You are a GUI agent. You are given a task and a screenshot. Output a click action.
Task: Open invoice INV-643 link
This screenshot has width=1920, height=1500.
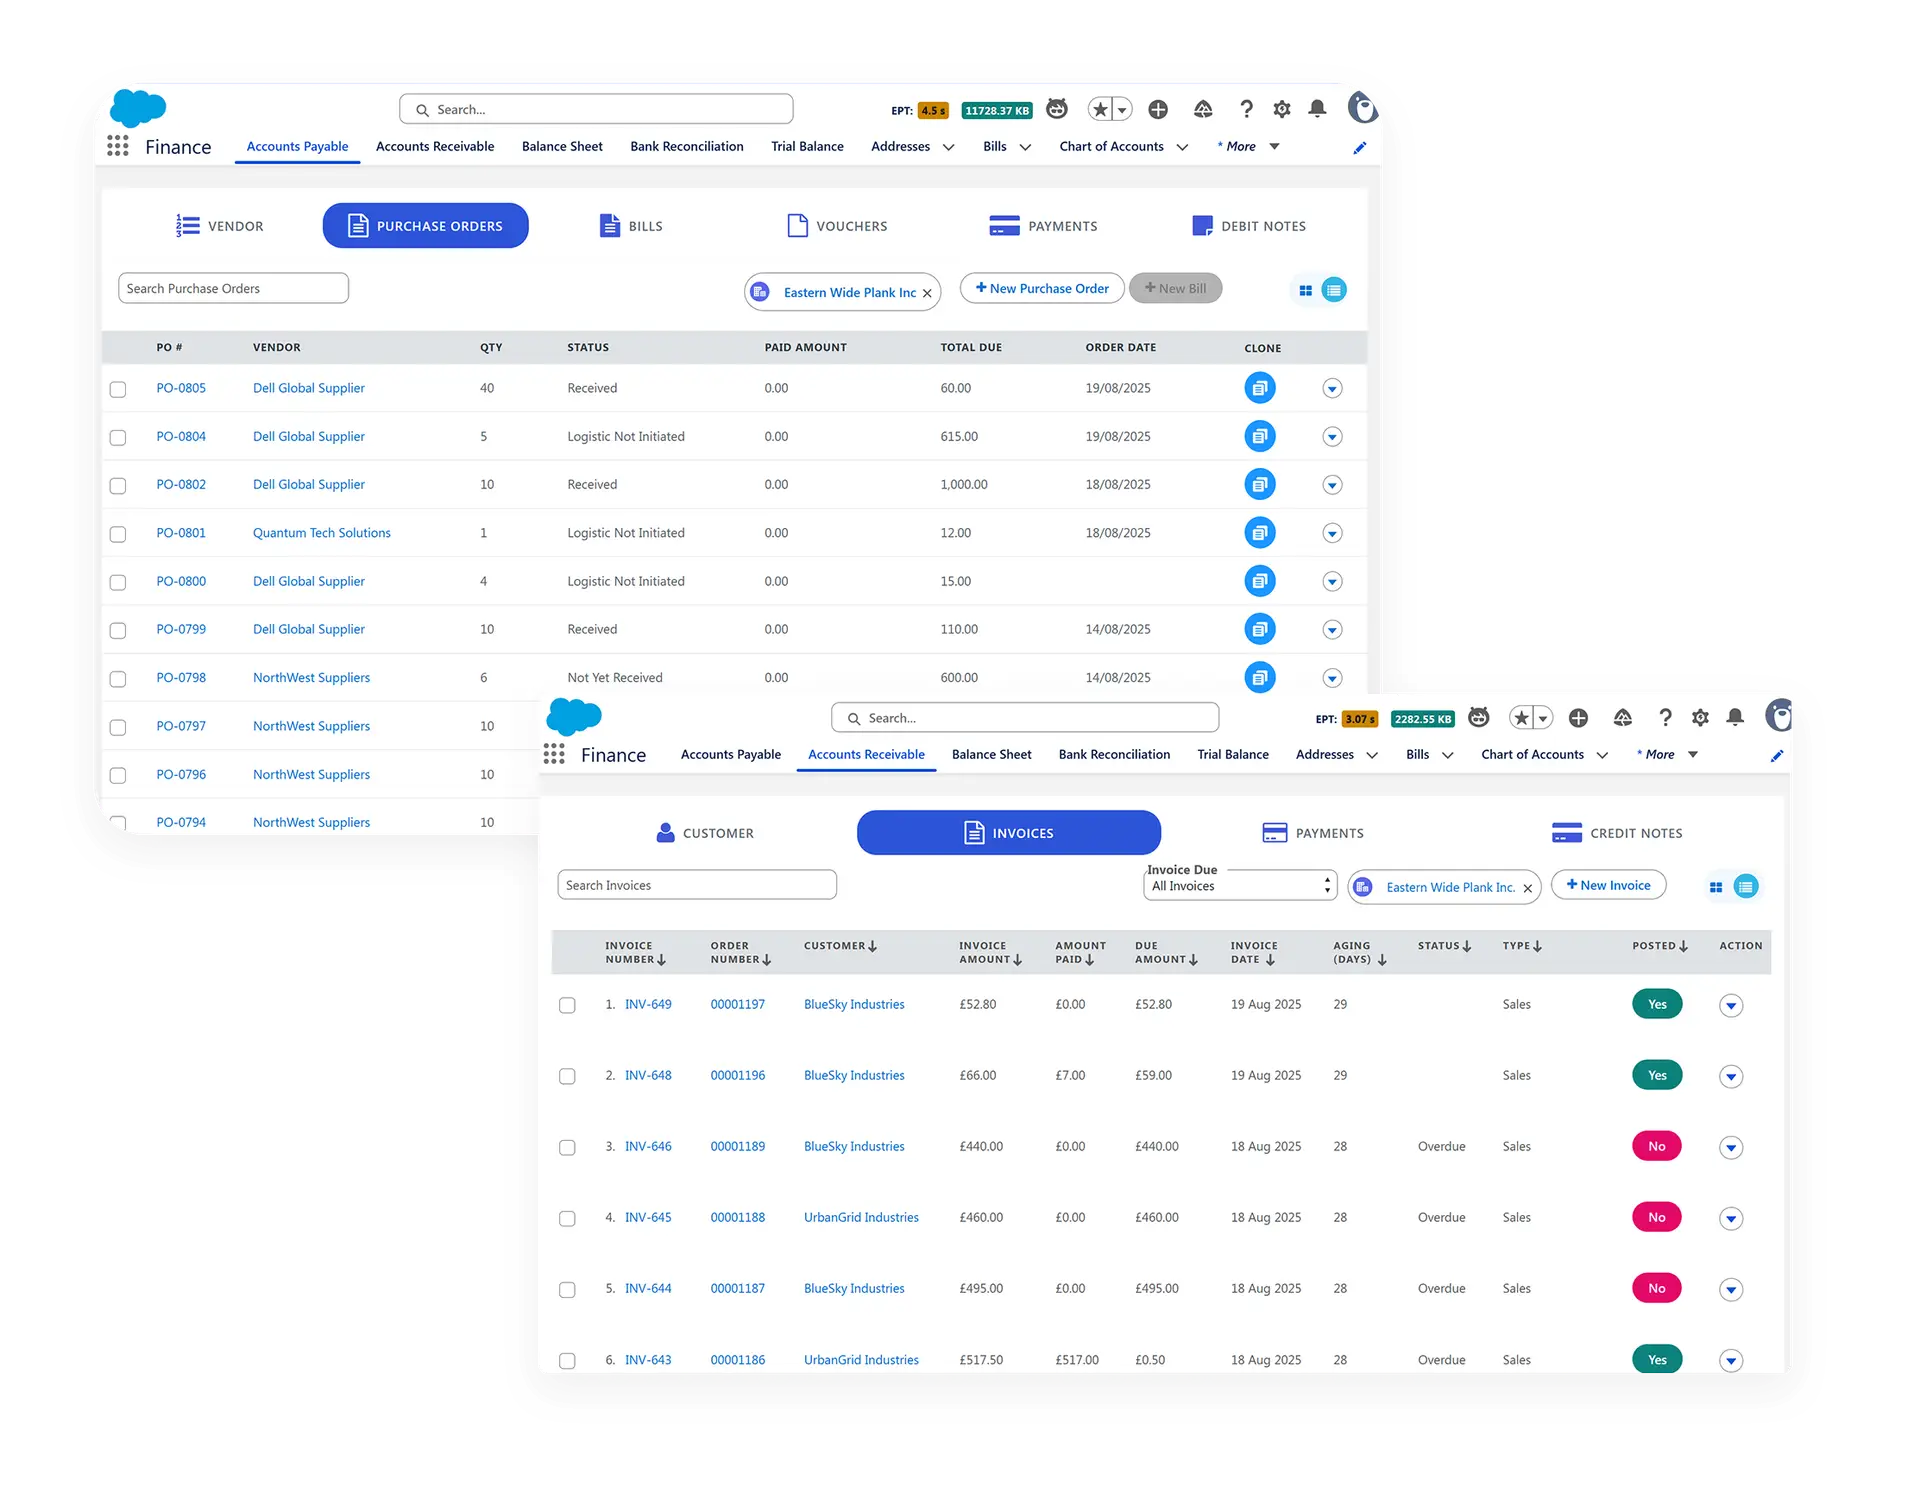click(x=648, y=1360)
